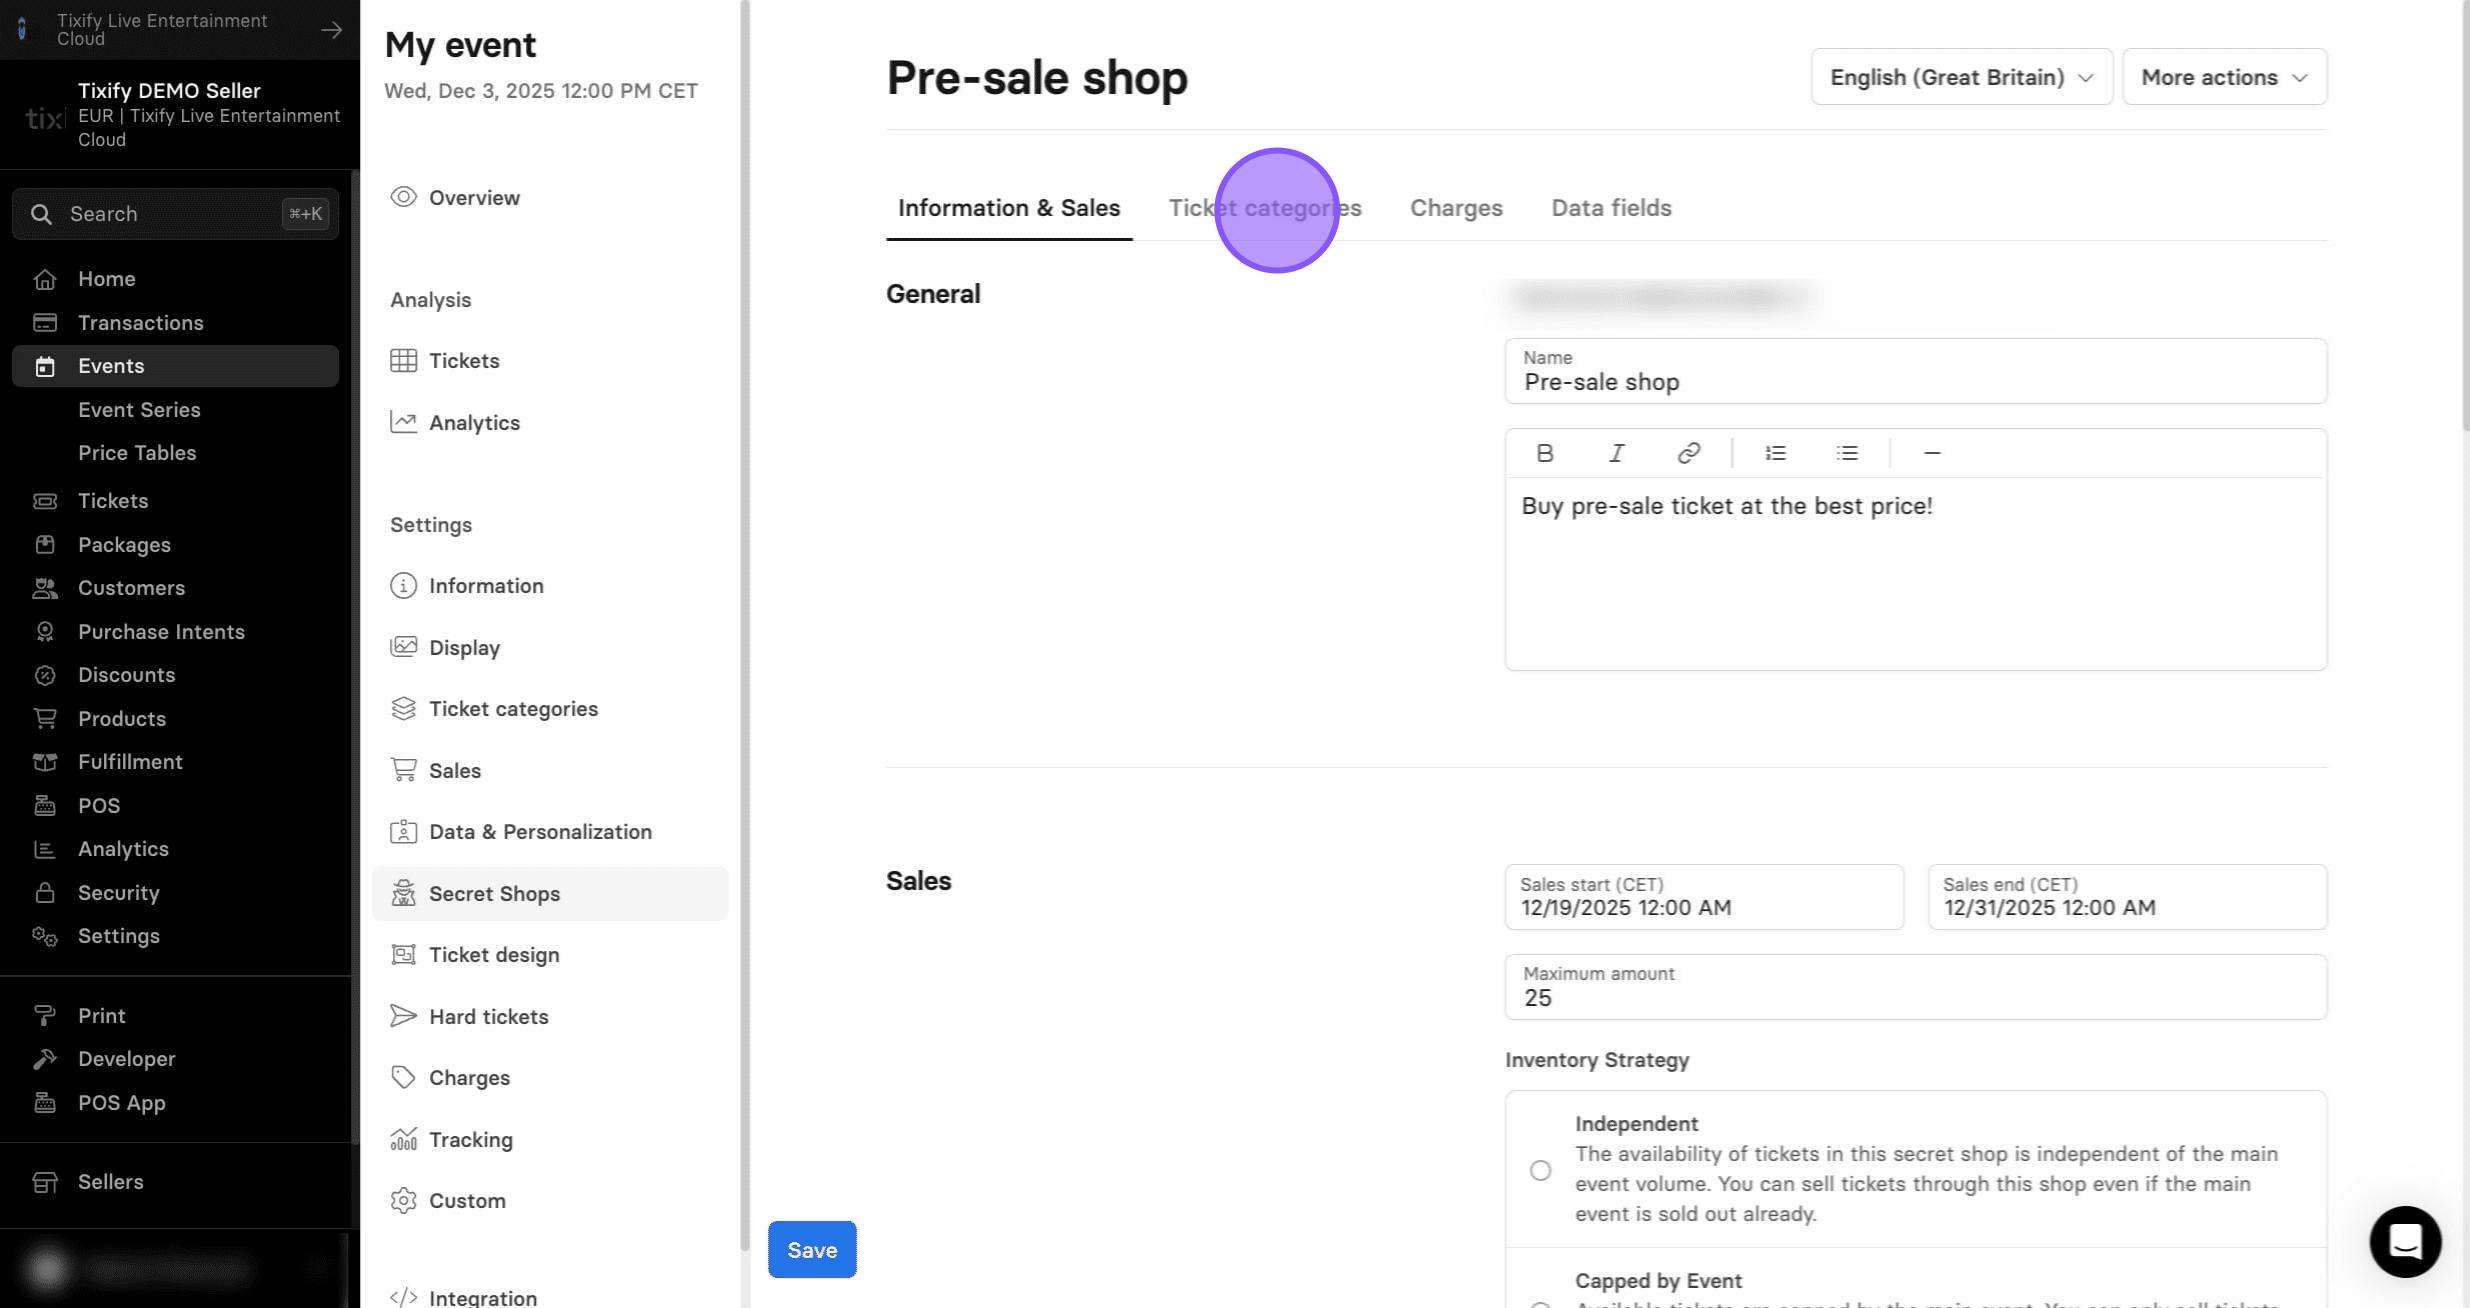Expand the More actions dropdown

(x=2224, y=77)
